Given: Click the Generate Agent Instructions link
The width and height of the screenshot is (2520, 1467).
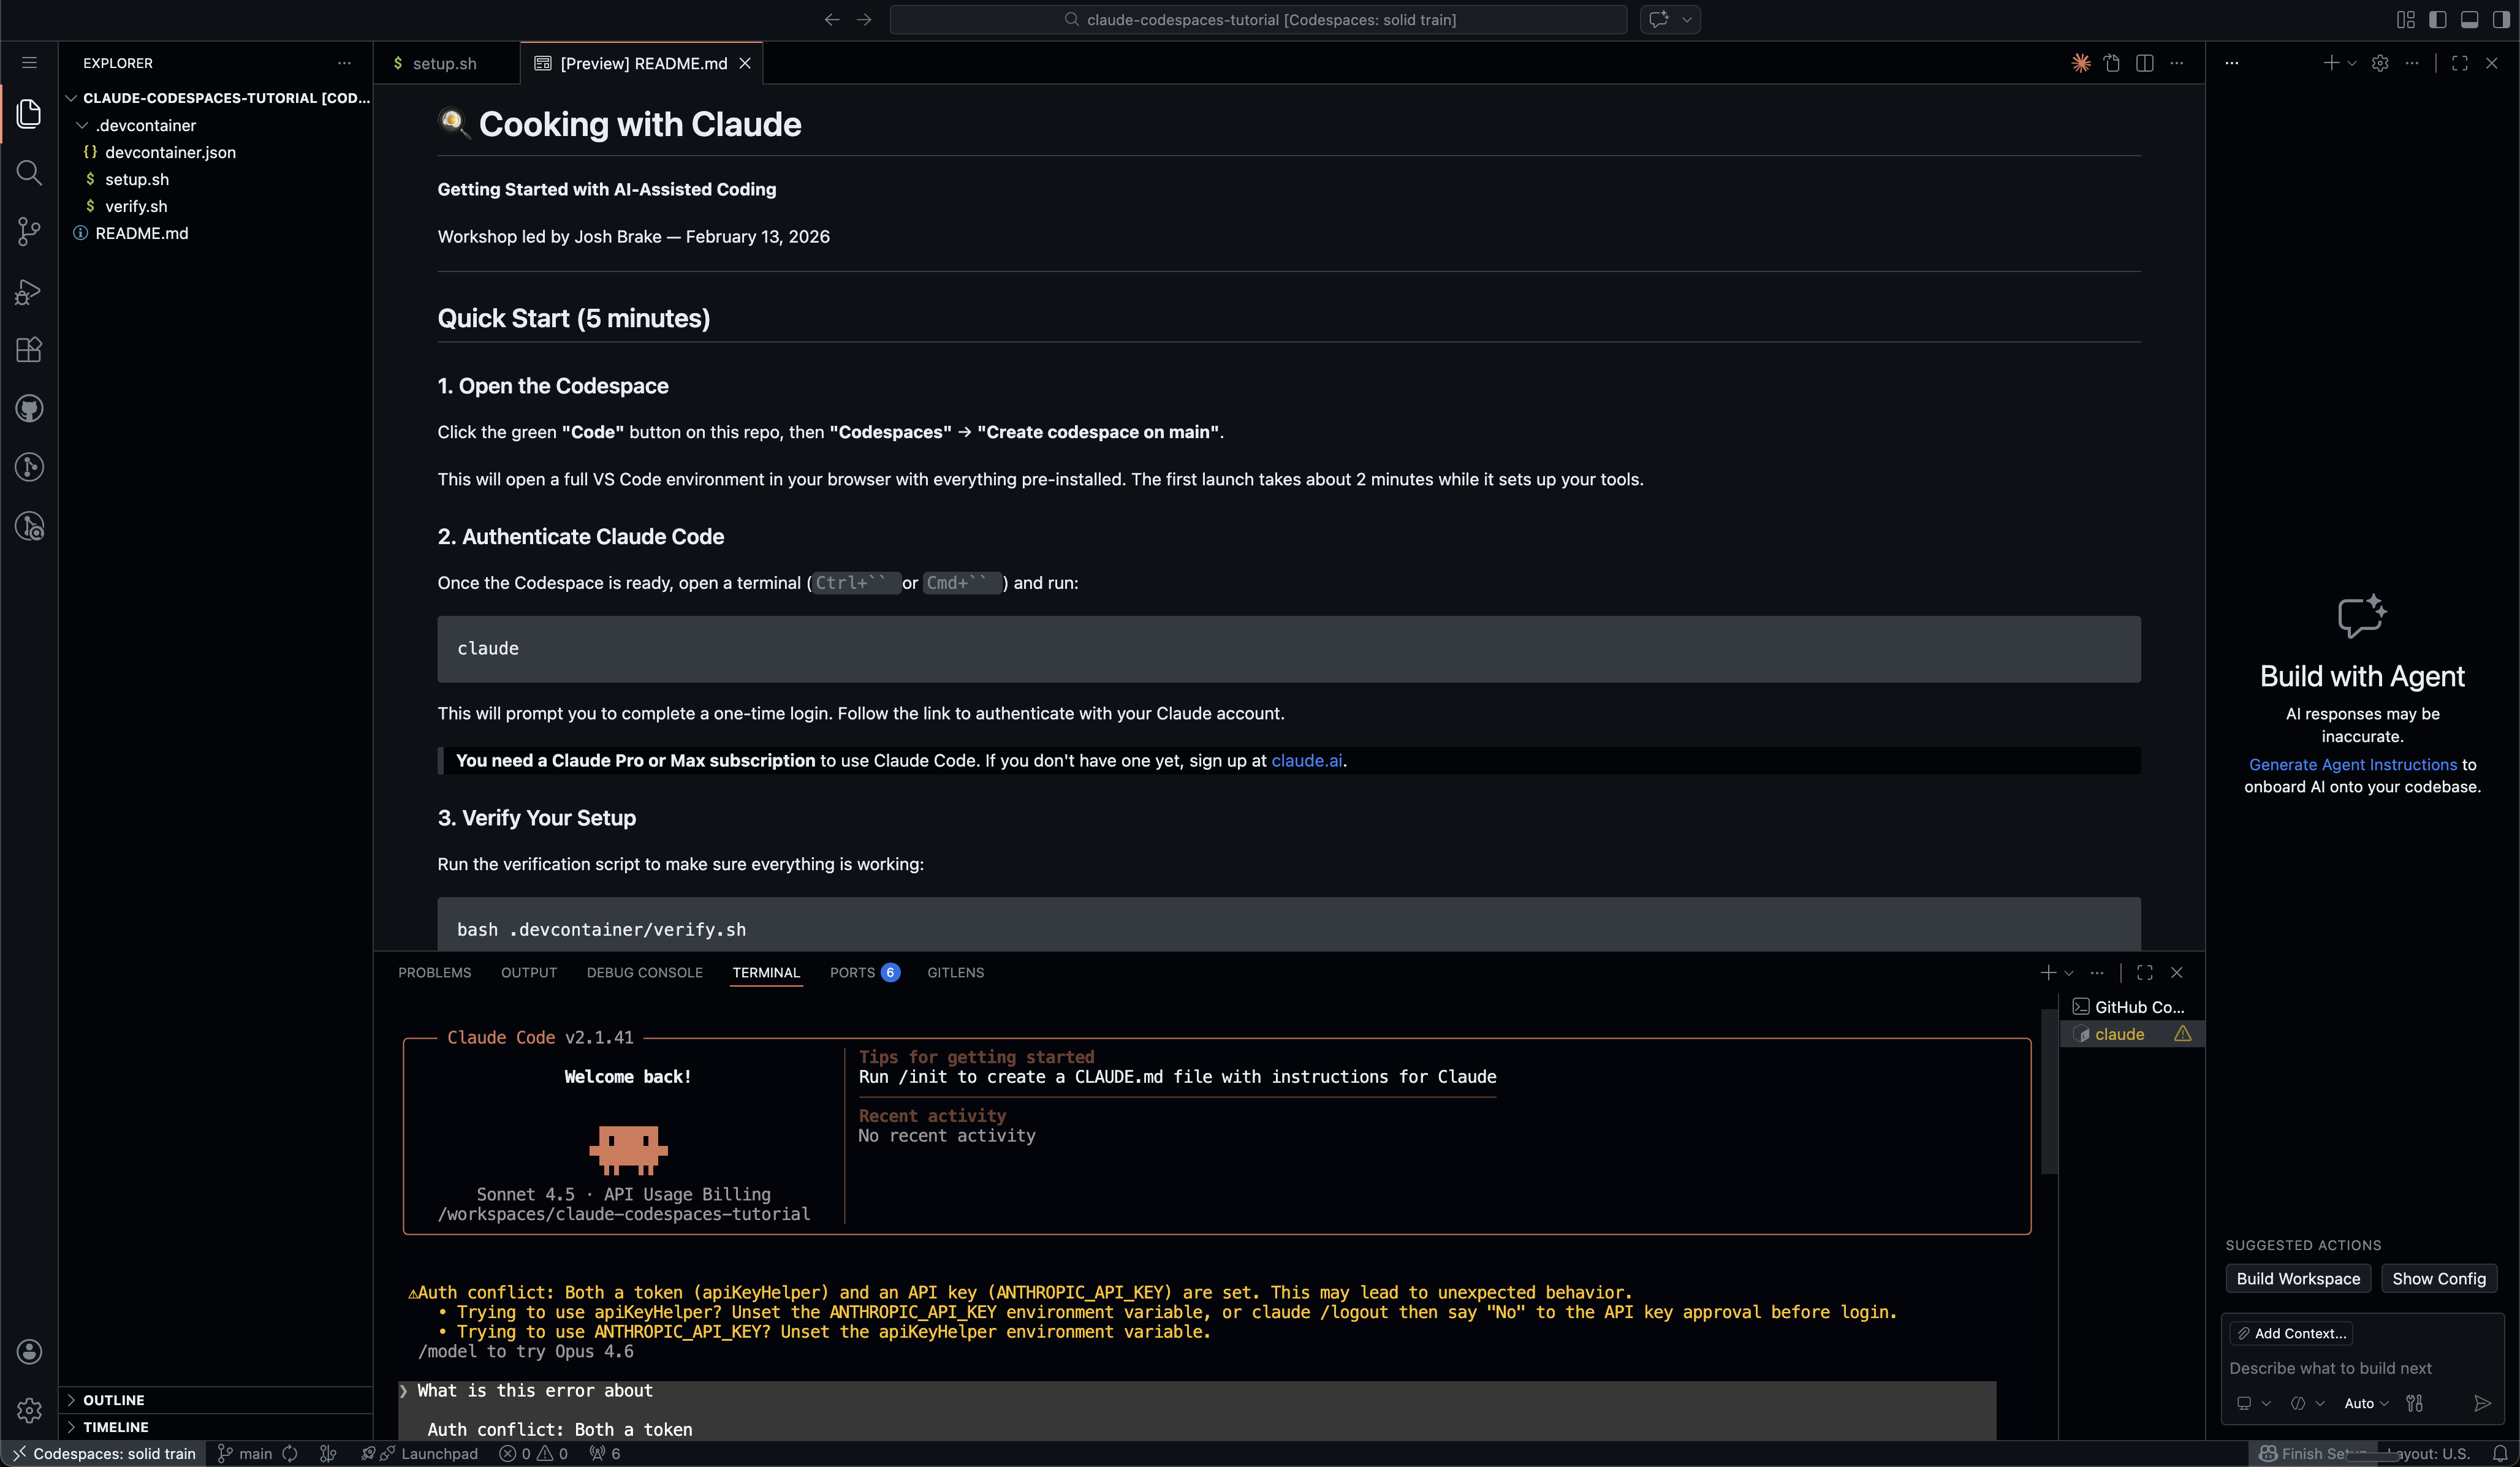Looking at the screenshot, I should 2352,764.
